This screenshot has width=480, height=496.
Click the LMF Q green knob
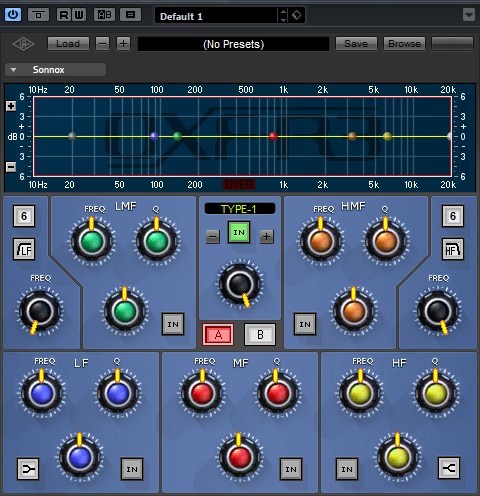click(x=157, y=241)
